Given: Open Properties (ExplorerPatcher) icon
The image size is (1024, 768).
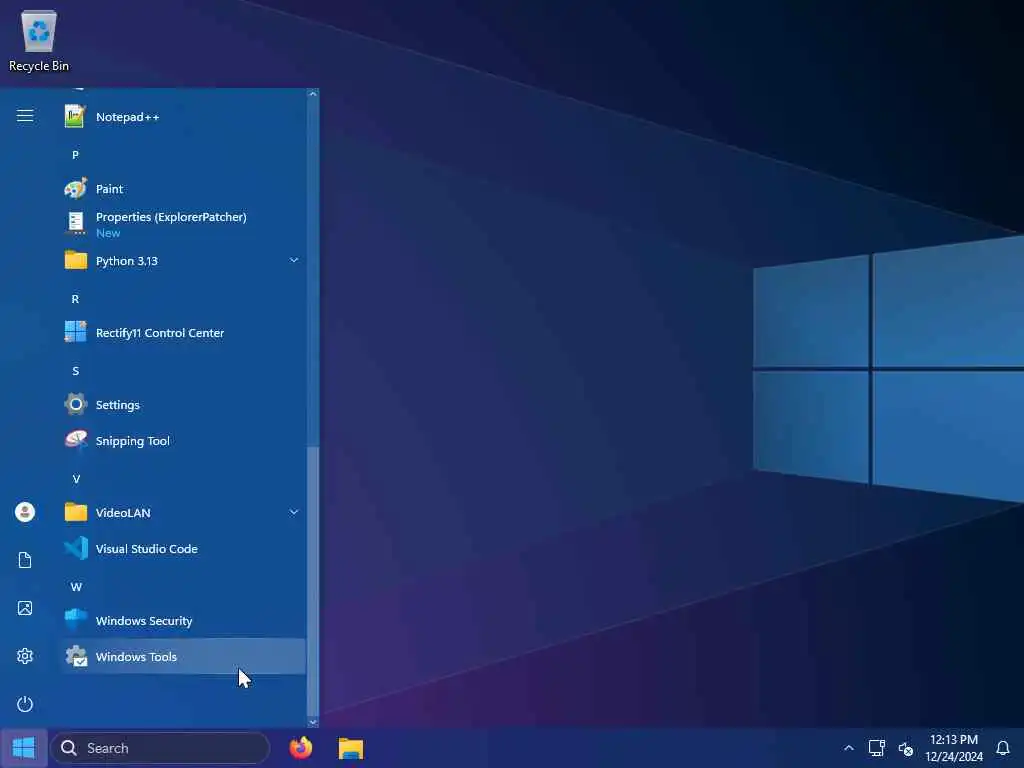Looking at the screenshot, I should click(x=75, y=223).
